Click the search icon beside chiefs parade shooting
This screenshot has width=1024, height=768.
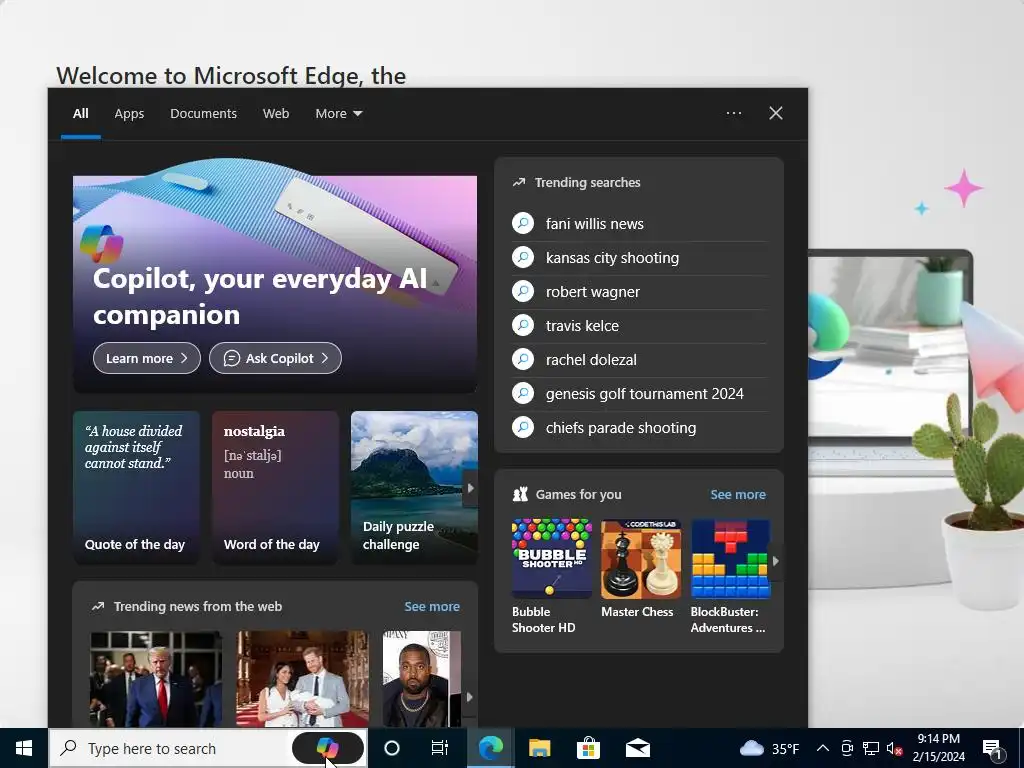tap(523, 427)
